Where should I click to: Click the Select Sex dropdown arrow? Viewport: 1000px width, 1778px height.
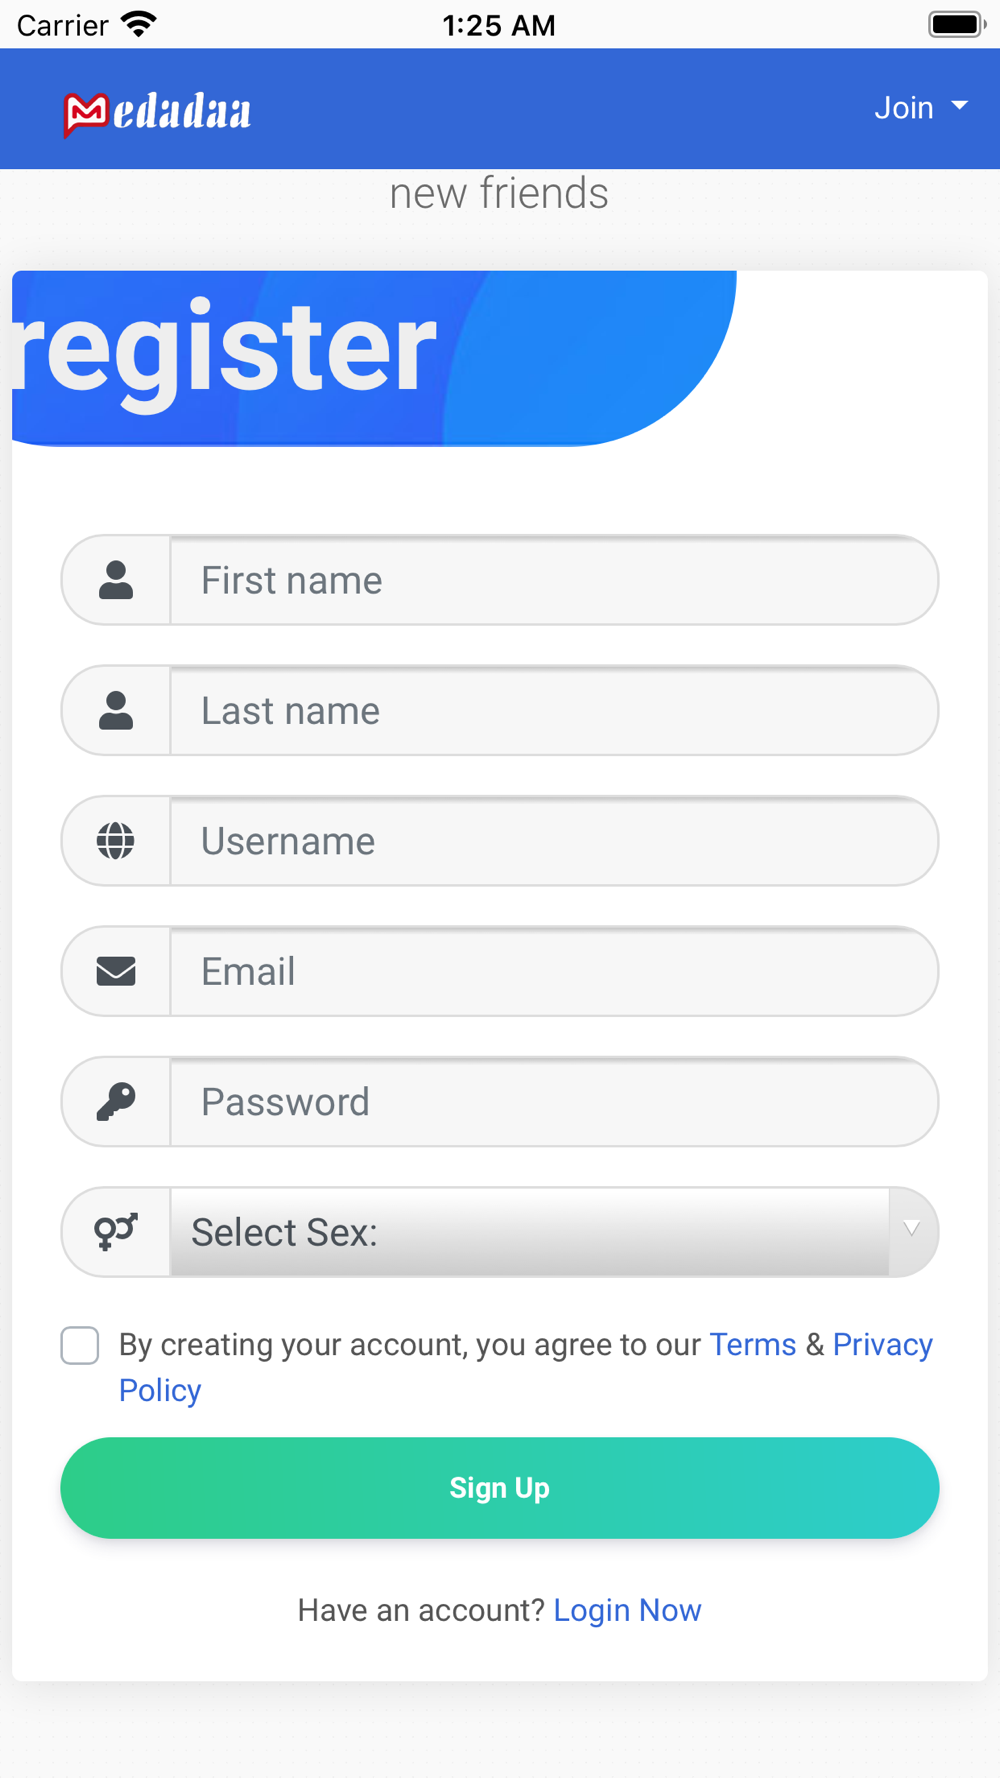(x=911, y=1230)
